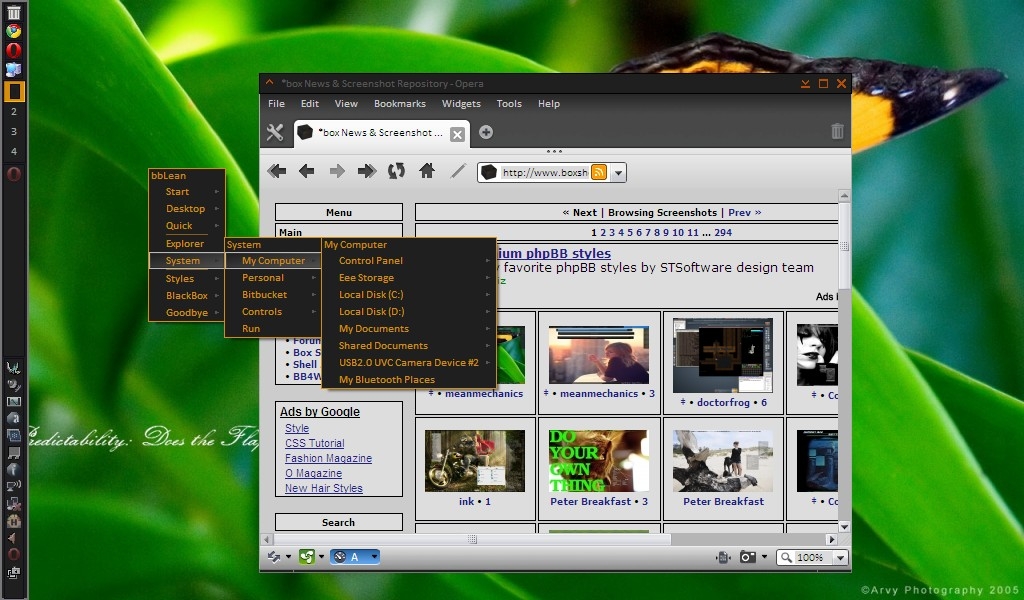Click the wand (pencil) toolbar icon
Screen dimensions: 1024x600
tap(458, 171)
